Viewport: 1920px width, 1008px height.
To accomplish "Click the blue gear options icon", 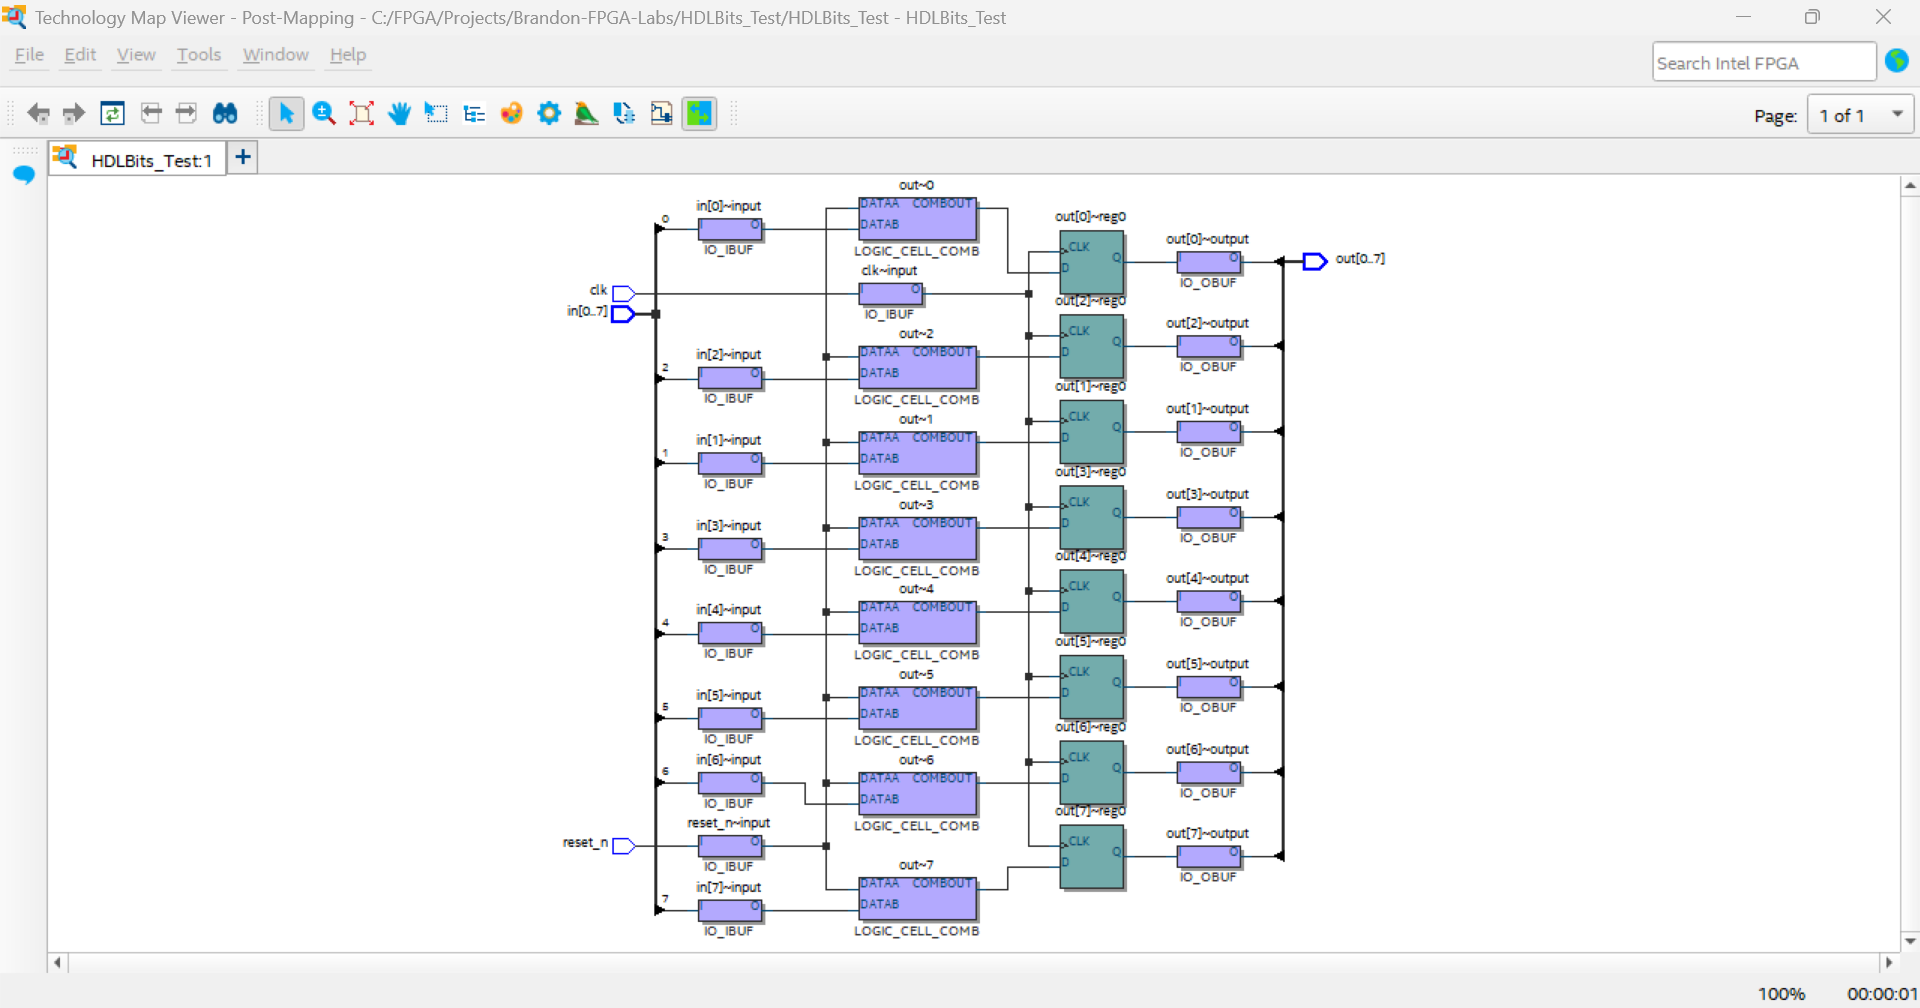I will point(549,114).
